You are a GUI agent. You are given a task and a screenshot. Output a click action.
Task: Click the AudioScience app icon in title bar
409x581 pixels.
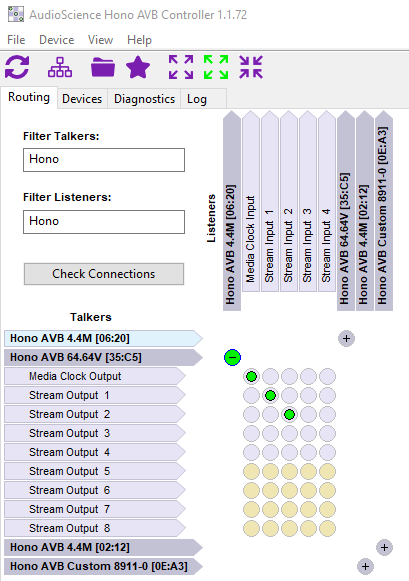pyautogui.click(x=16, y=14)
